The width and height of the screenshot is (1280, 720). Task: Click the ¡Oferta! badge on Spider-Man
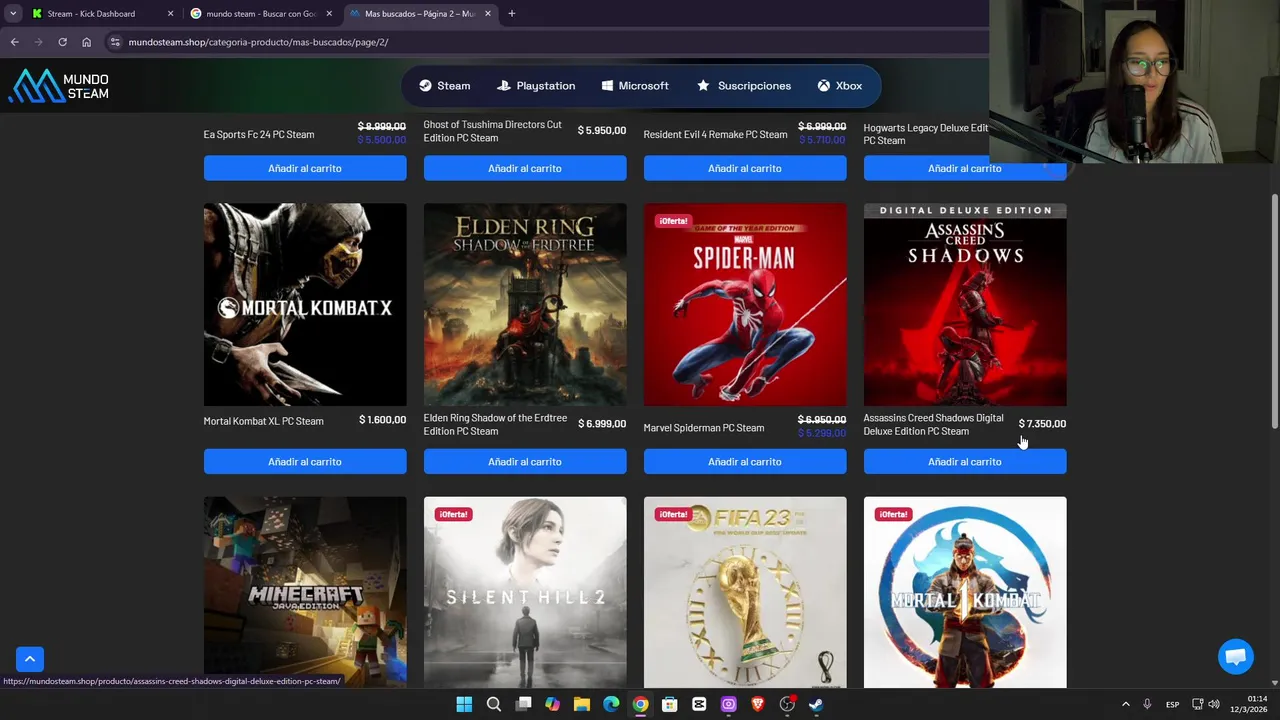tap(673, 221)
